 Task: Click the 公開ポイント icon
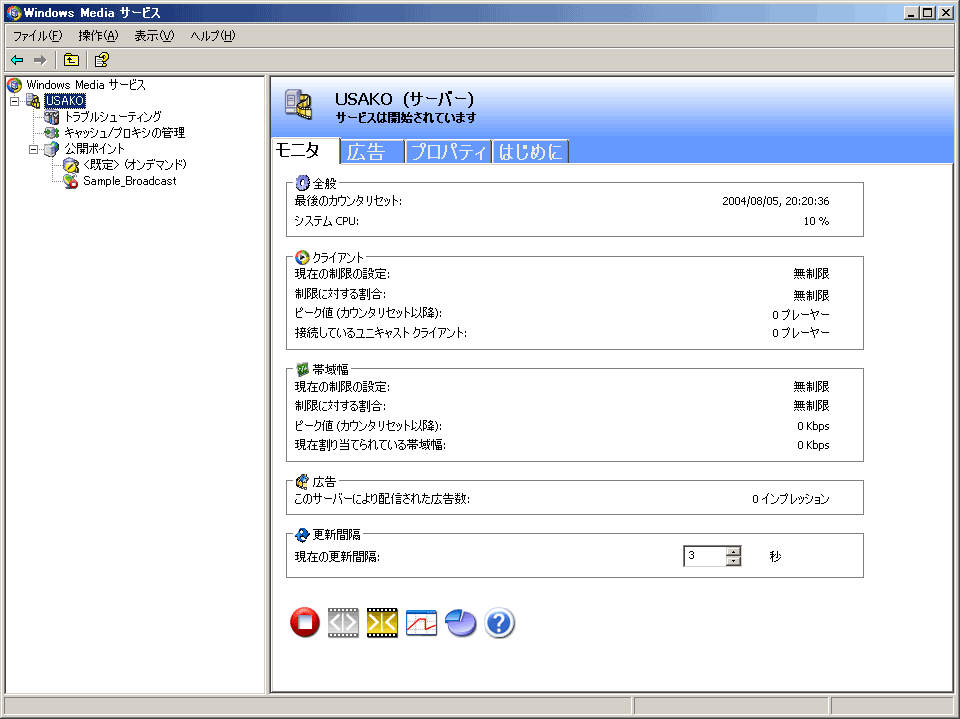[x=53, y=149]
